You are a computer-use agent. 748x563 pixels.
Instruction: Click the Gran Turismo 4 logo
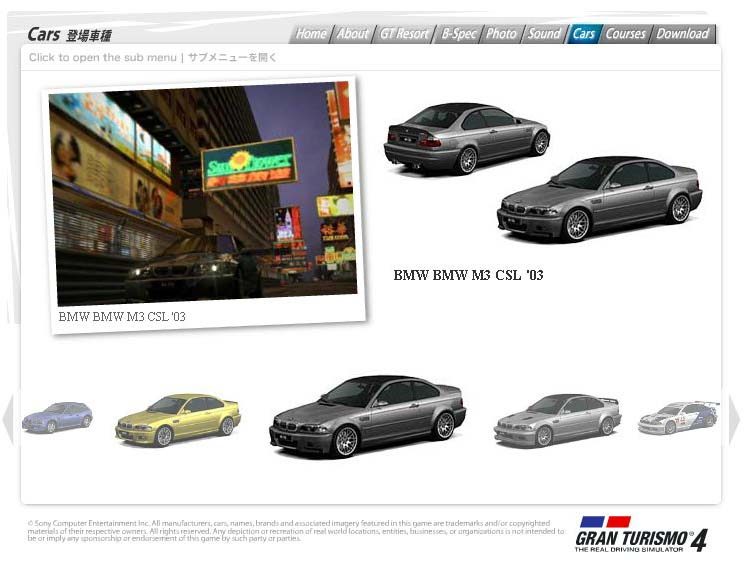tap(641, 534)
